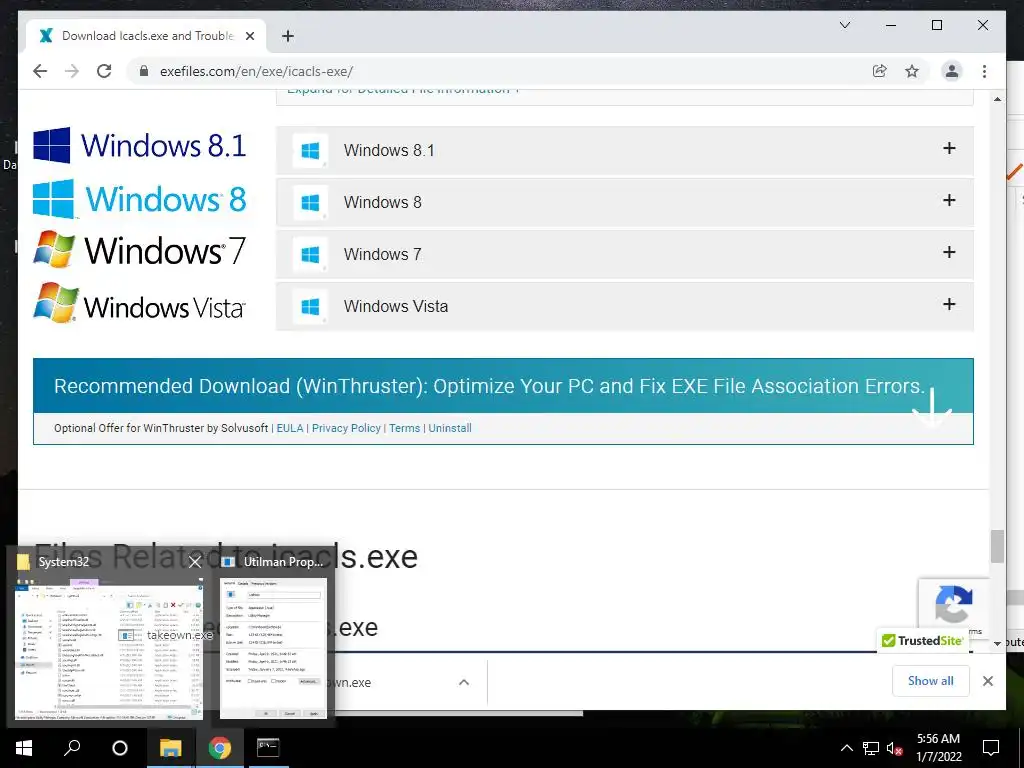
Task: Click the Chrome taskbar icon
Action: point(219,748)
